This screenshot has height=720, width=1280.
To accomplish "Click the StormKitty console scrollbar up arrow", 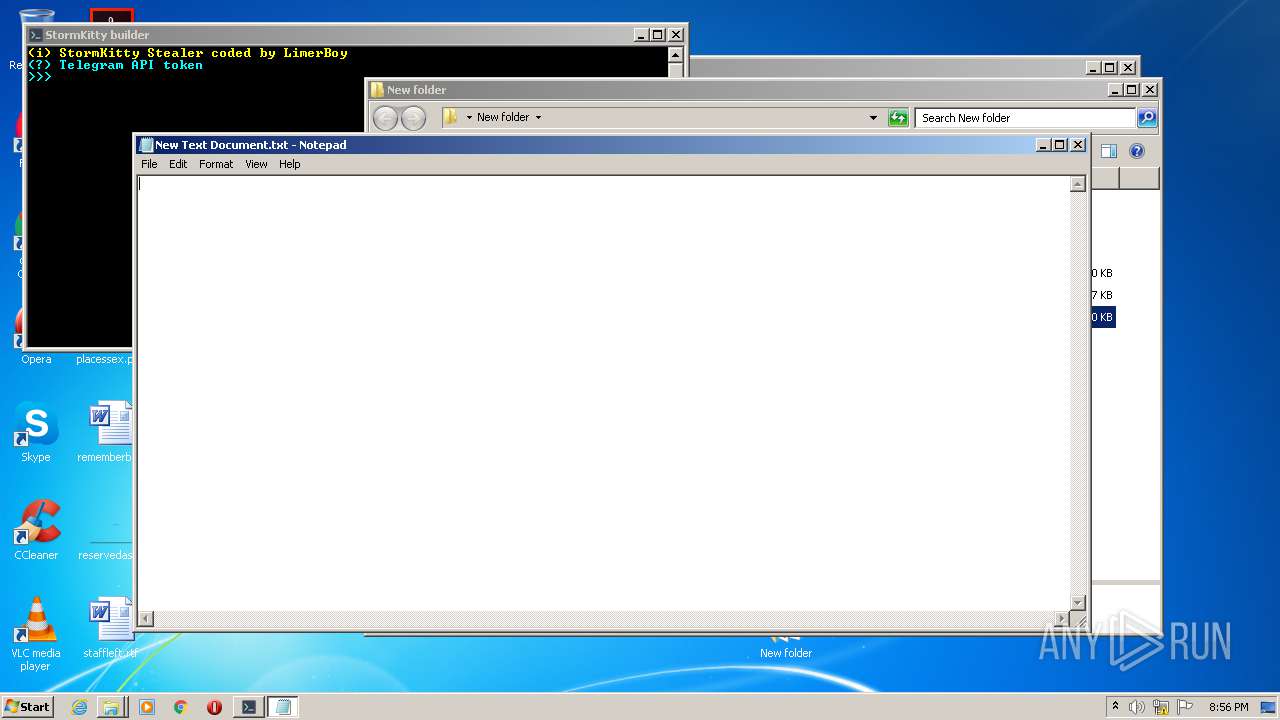I will point(676,55).
